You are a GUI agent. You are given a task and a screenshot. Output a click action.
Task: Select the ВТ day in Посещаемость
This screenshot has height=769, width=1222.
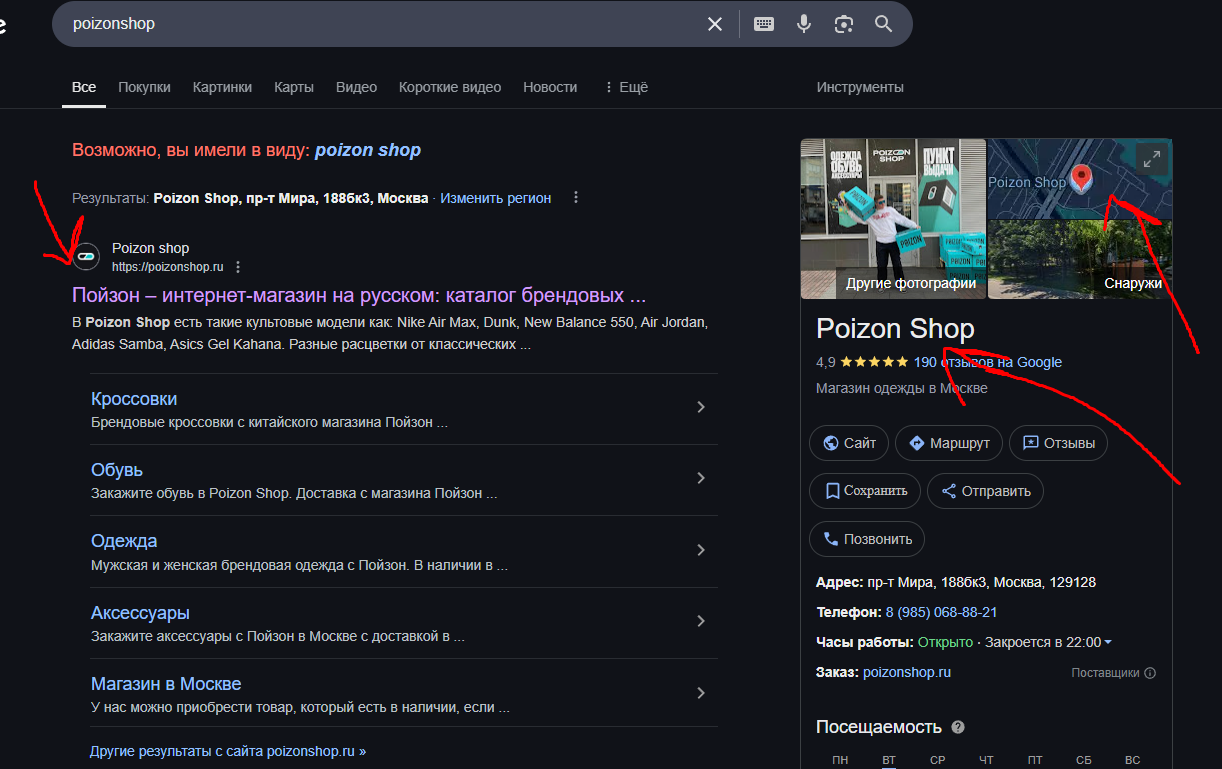coord(889,761)
